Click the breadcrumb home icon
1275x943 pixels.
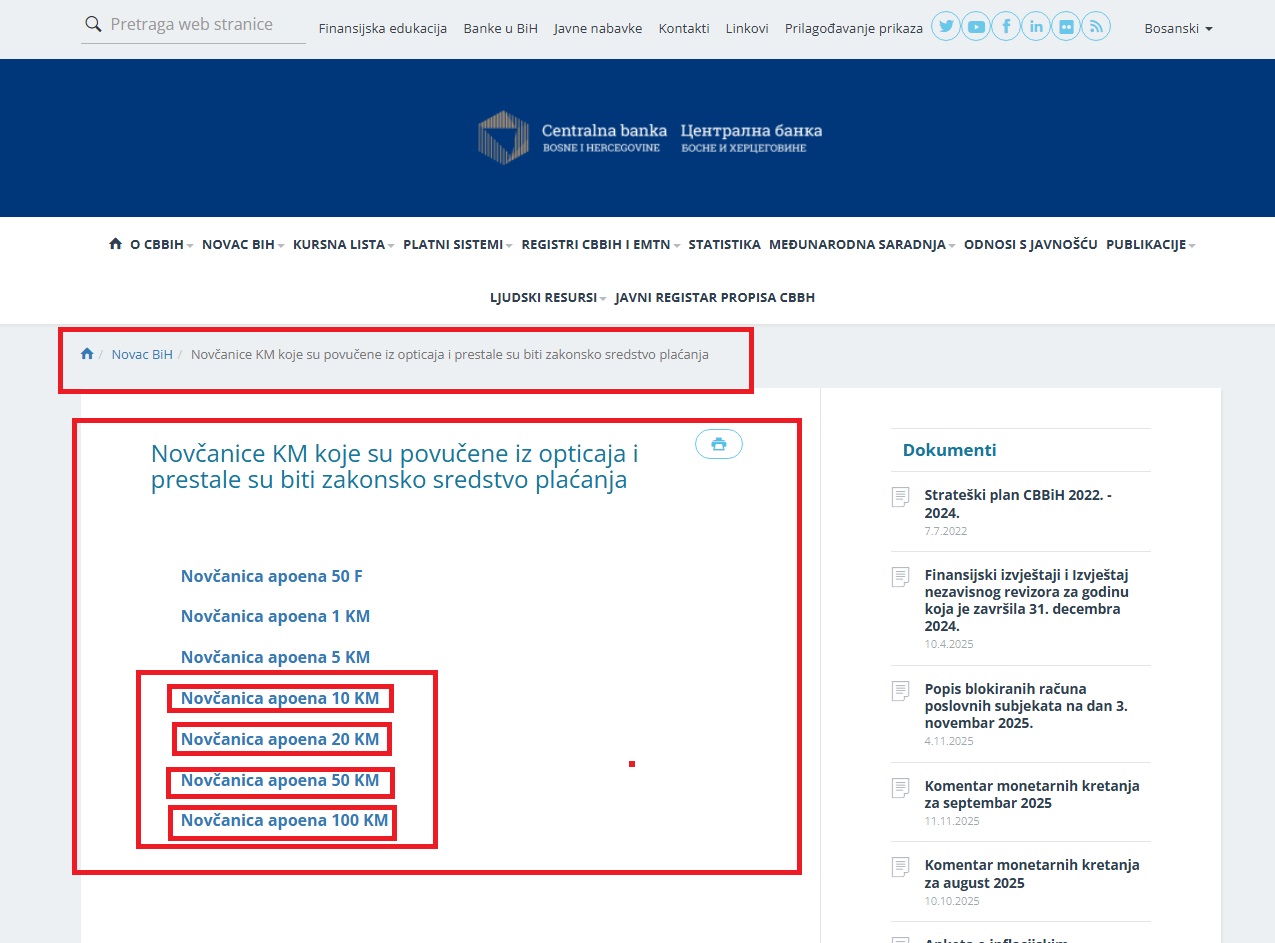pos(87,354)
